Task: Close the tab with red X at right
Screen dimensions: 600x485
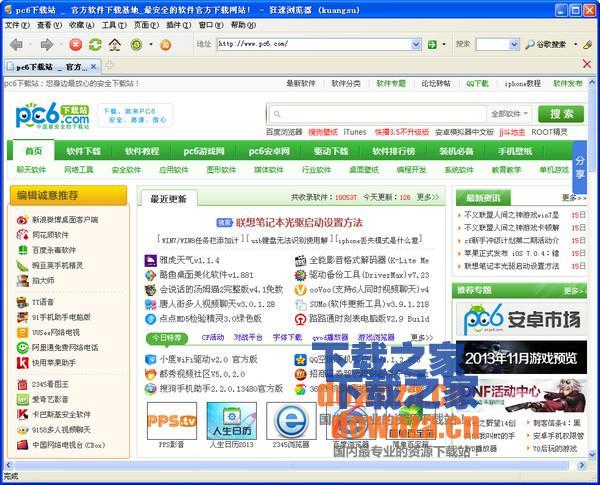Action: click(x=587, y=64)
